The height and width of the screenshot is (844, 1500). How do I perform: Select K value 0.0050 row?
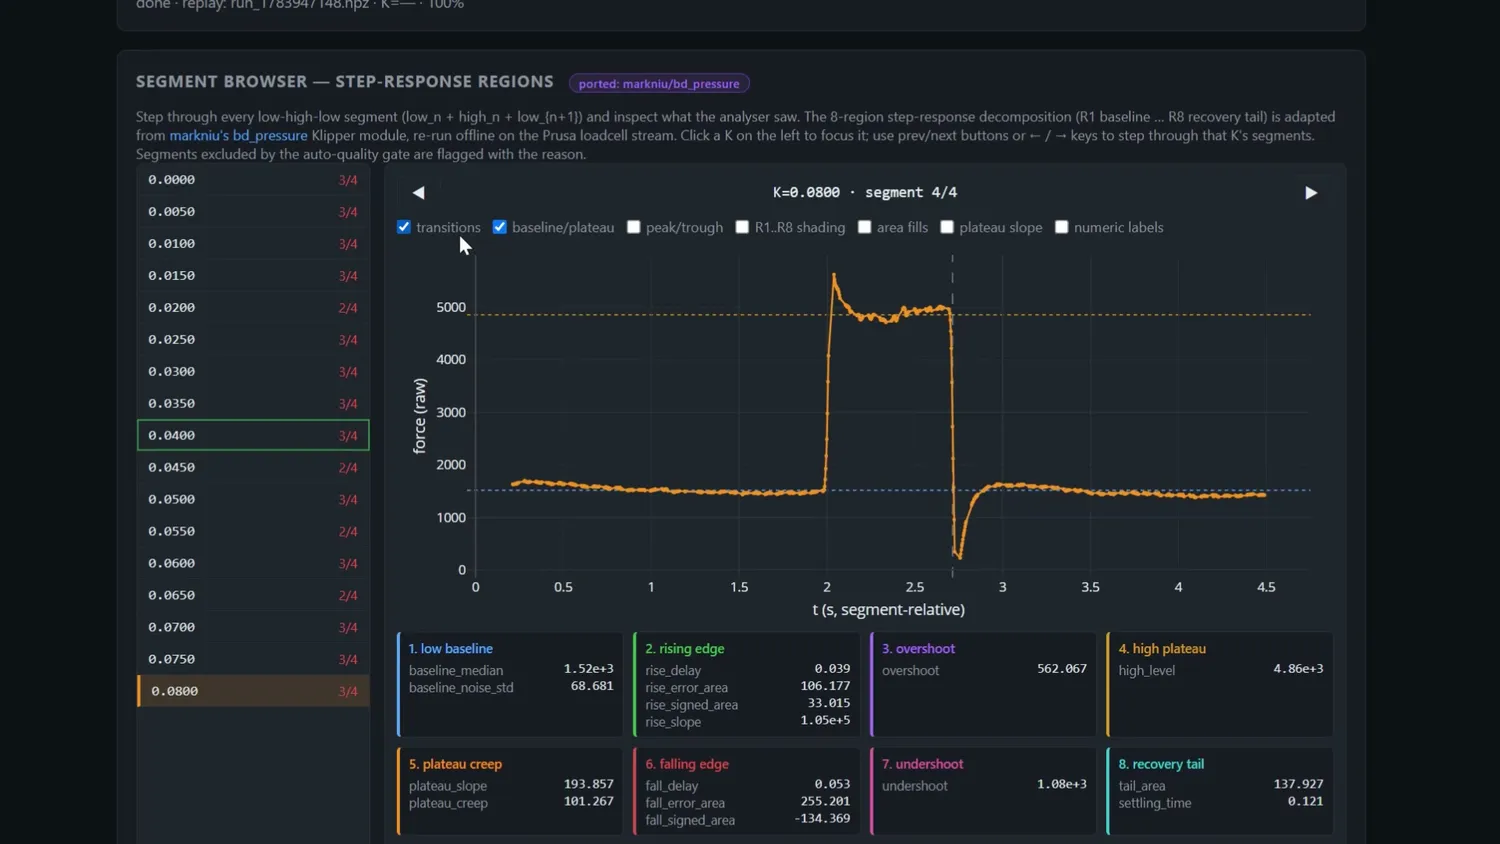253,212
